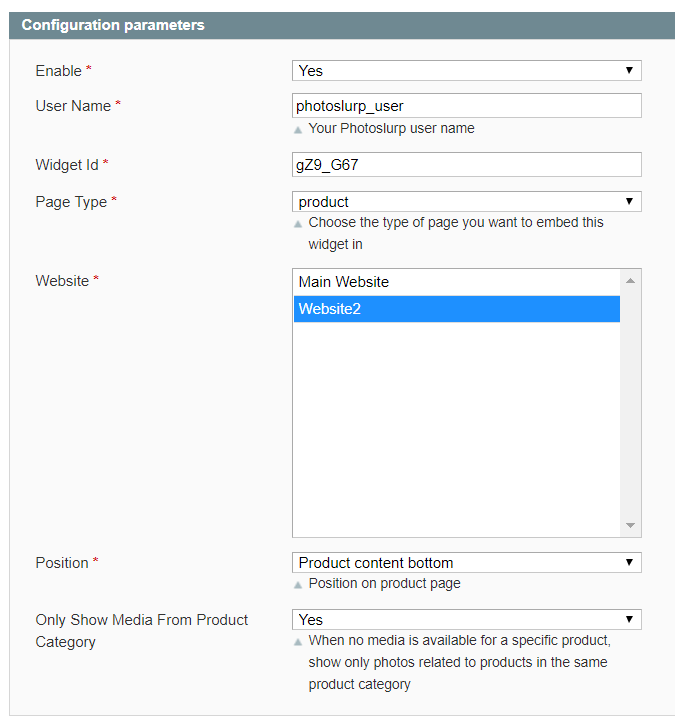Click the triangle hint icon under User Name
The height and width of the screenshot is (727, 675).
(x=298, y=130)
